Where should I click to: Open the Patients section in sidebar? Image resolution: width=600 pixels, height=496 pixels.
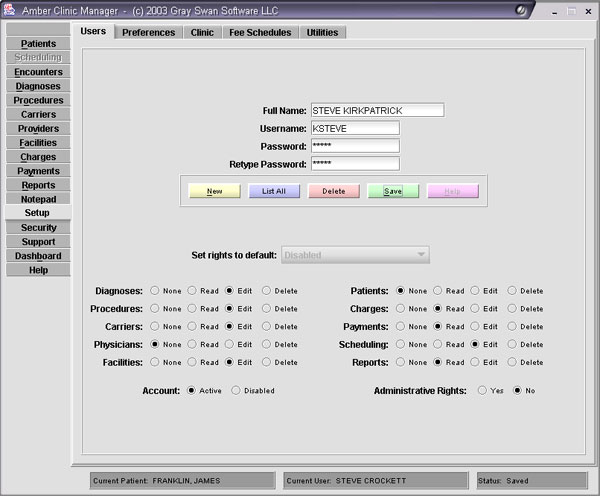click(38, 44)
